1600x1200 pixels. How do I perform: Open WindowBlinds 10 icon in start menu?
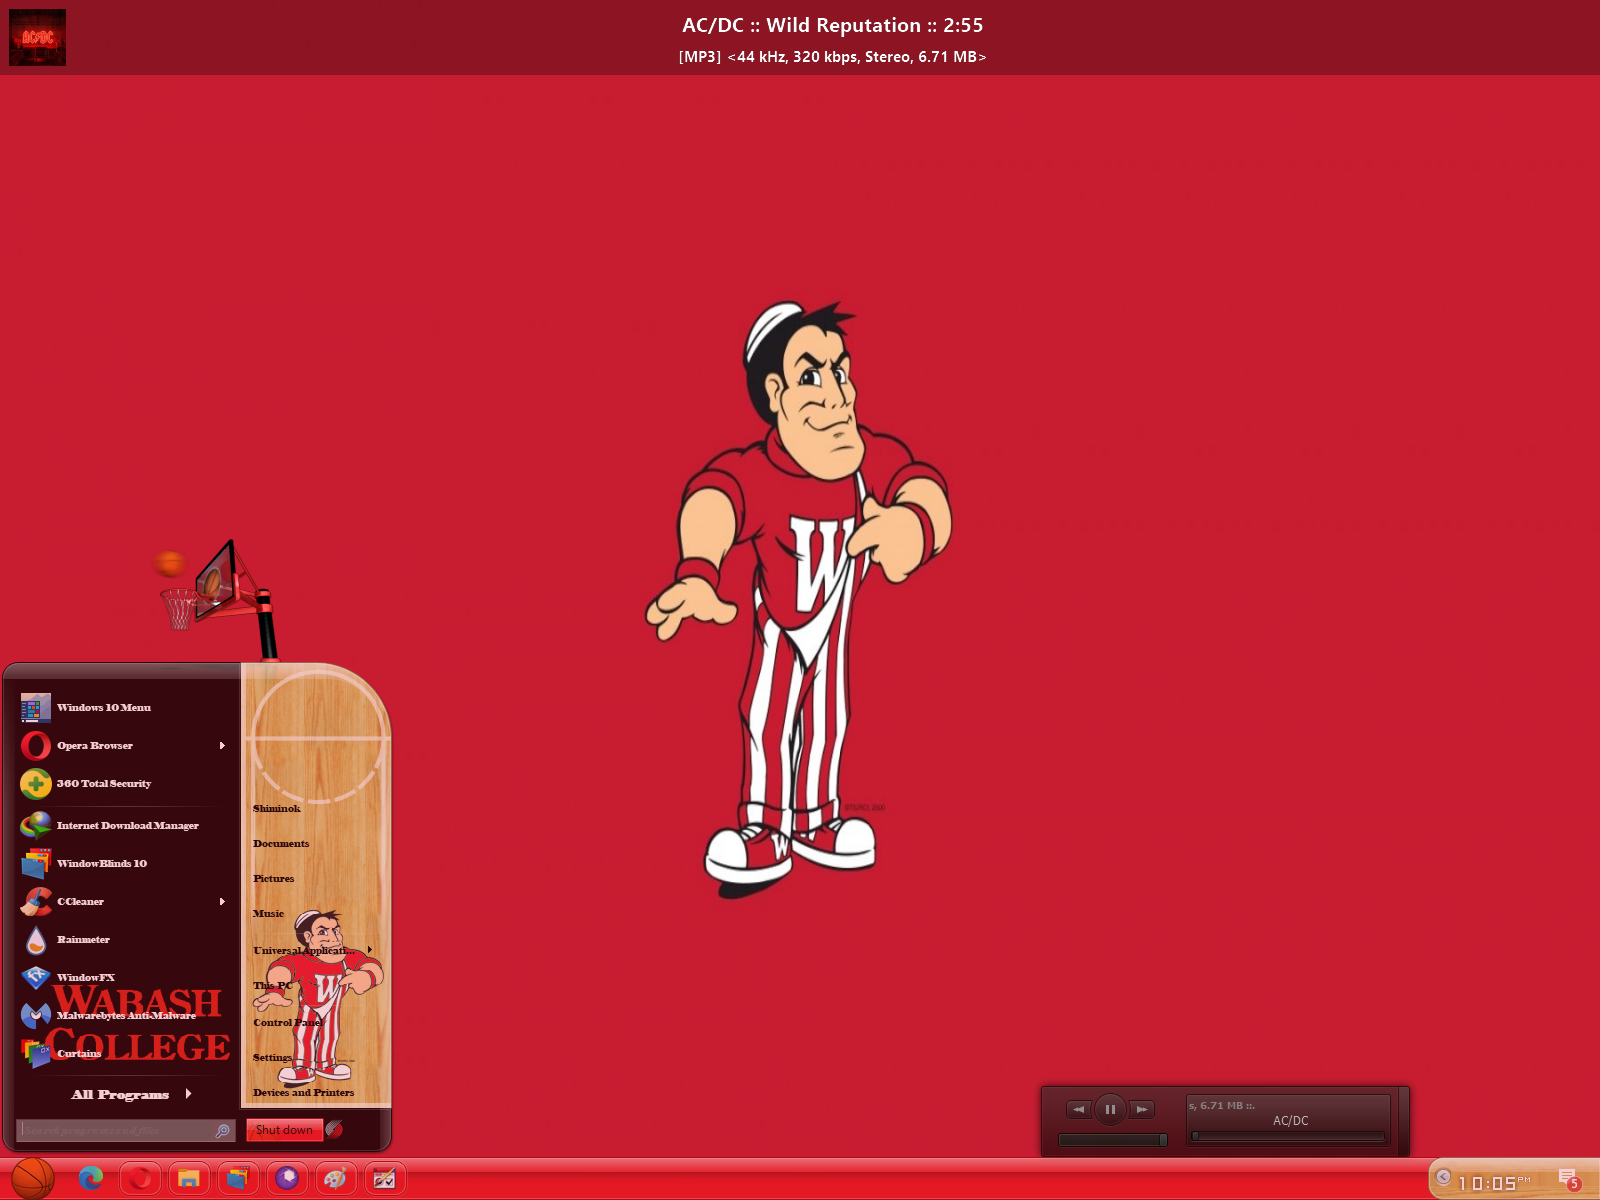point(36,864)
